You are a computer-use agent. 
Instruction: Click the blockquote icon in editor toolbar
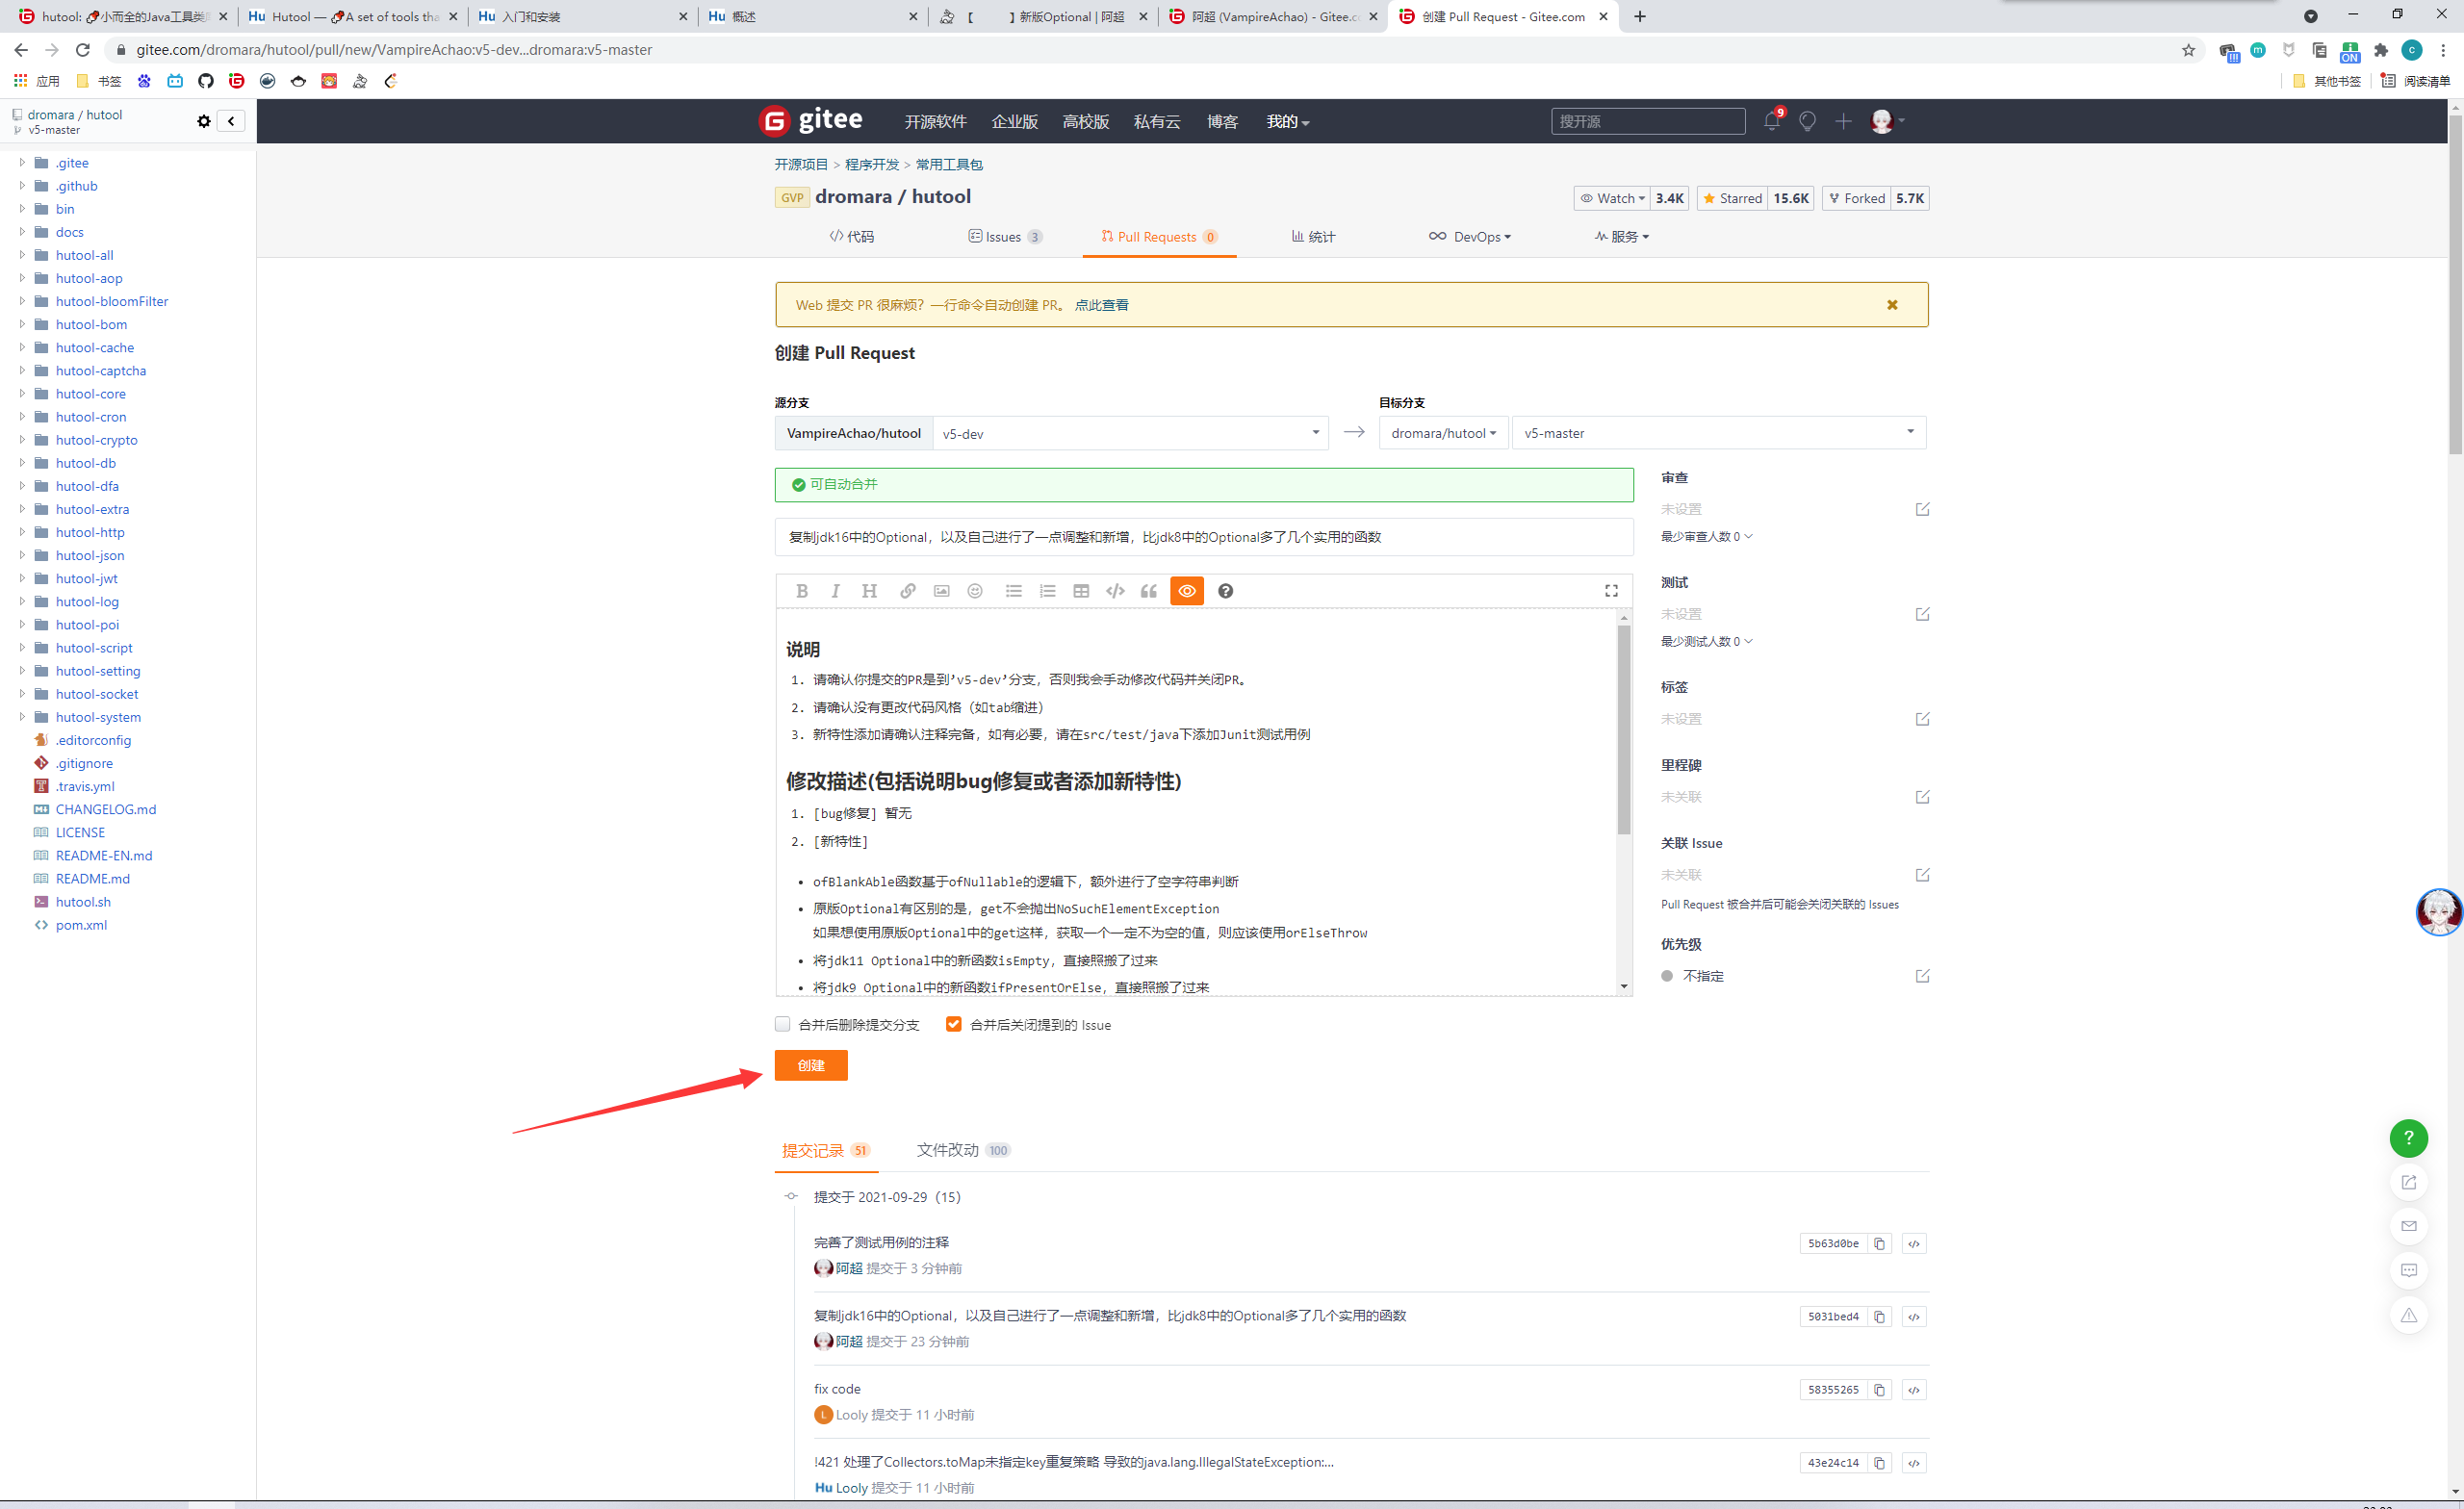[x=1149, y=591]
